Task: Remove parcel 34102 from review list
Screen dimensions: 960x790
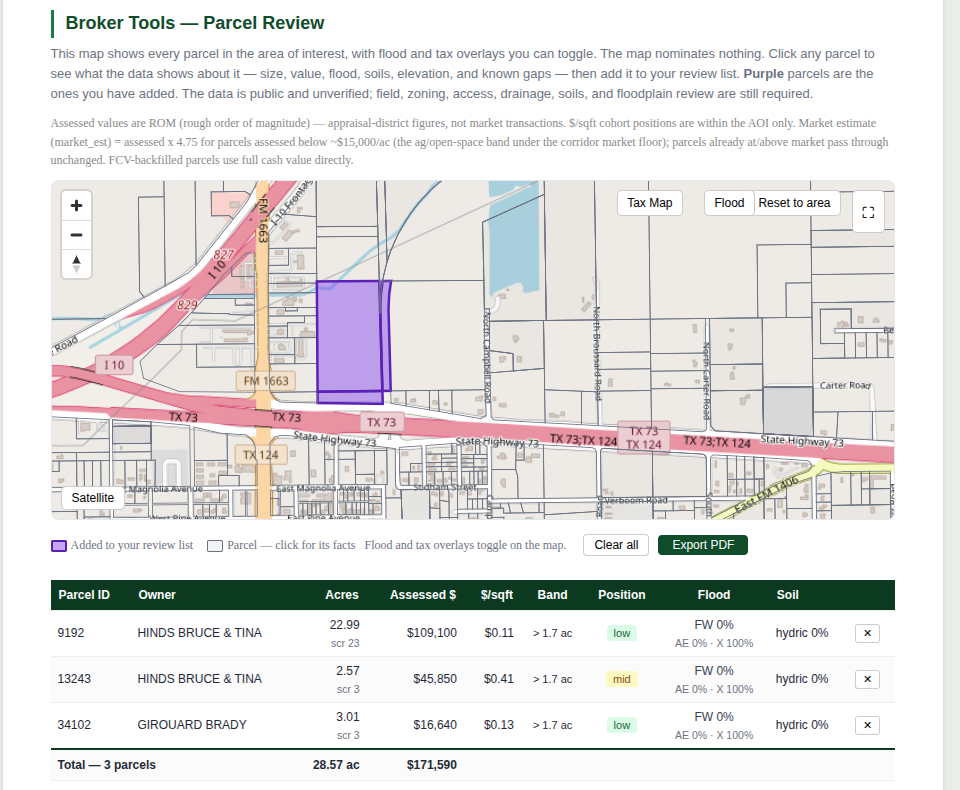Action: pos(867,725)
